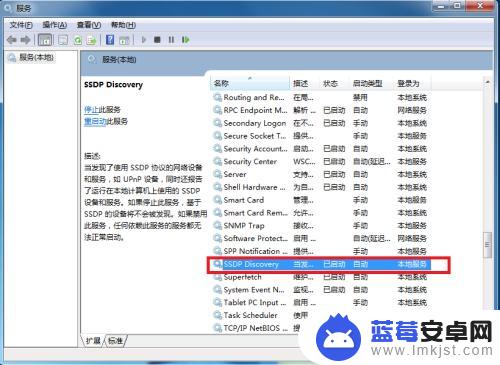Viewport: 500px width, 365px height.
Task: Click the gear icon beside Task Scheduler
Action: (x=218, y=315)
